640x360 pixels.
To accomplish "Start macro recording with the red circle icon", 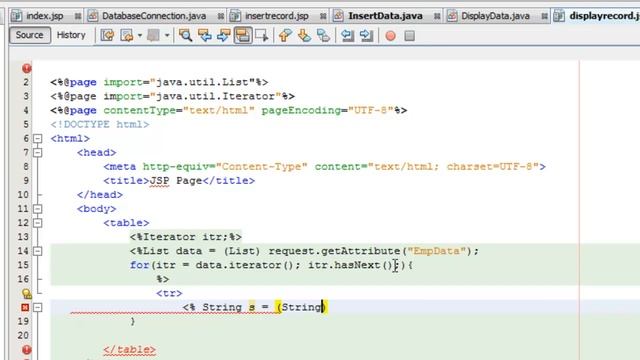I will (x=390, y=36).
